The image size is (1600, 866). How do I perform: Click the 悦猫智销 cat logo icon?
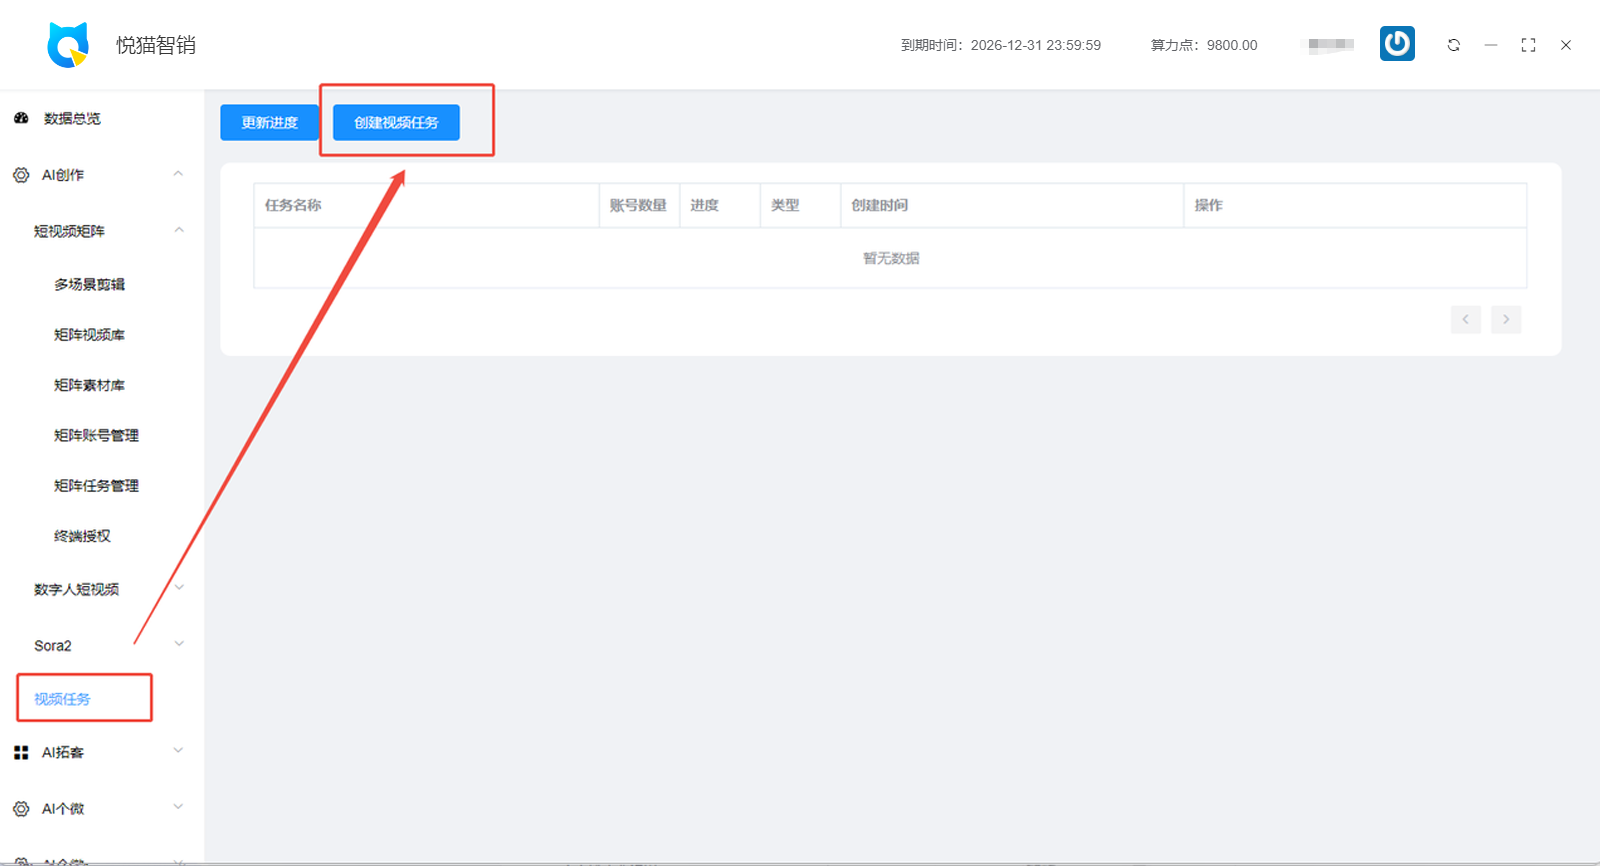(x=68, y=45)
